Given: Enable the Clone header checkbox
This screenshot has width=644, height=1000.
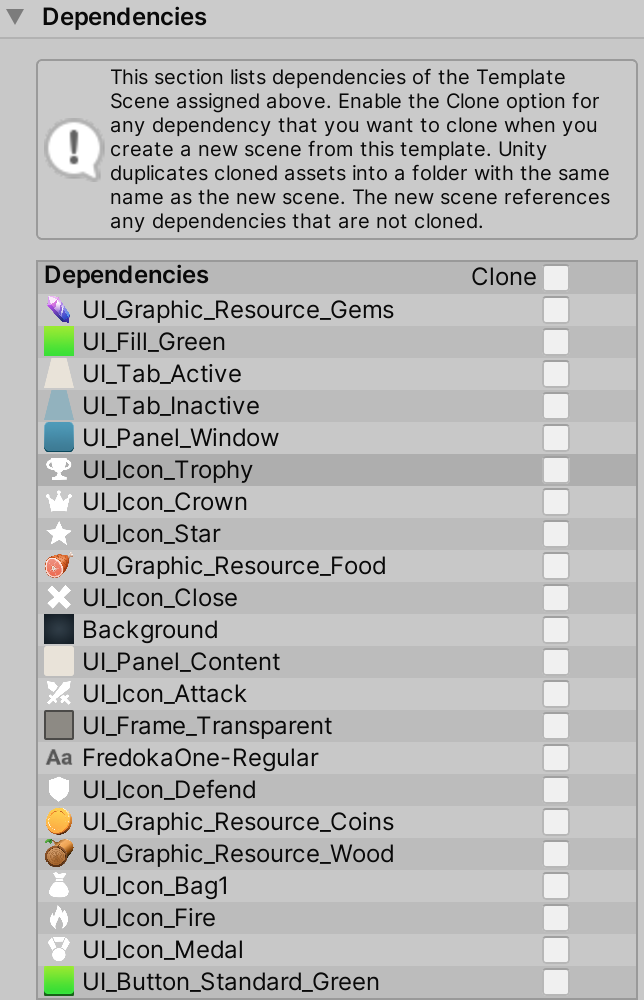Looking at the screenshot, I should point(556,276).
